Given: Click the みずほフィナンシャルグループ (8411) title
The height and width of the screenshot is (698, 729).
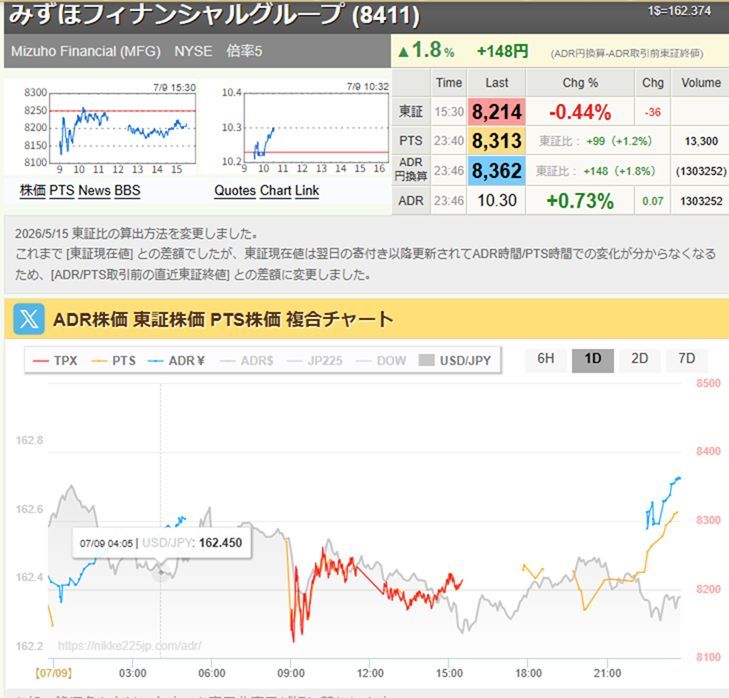Looking at the screenshot, I should click(214, 14).
